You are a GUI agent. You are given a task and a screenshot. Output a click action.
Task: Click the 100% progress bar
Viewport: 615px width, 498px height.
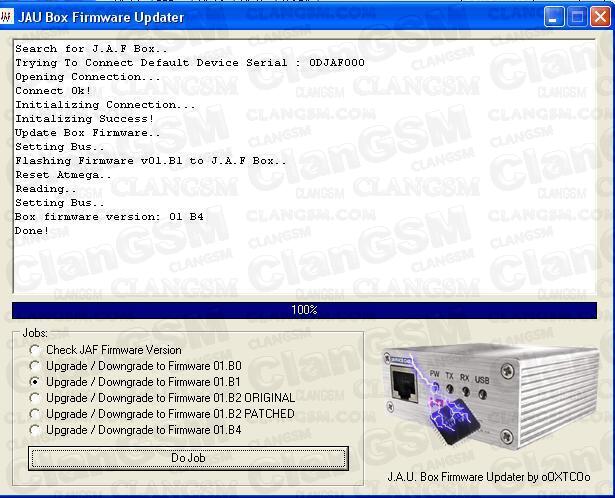(x=304, y=310)
